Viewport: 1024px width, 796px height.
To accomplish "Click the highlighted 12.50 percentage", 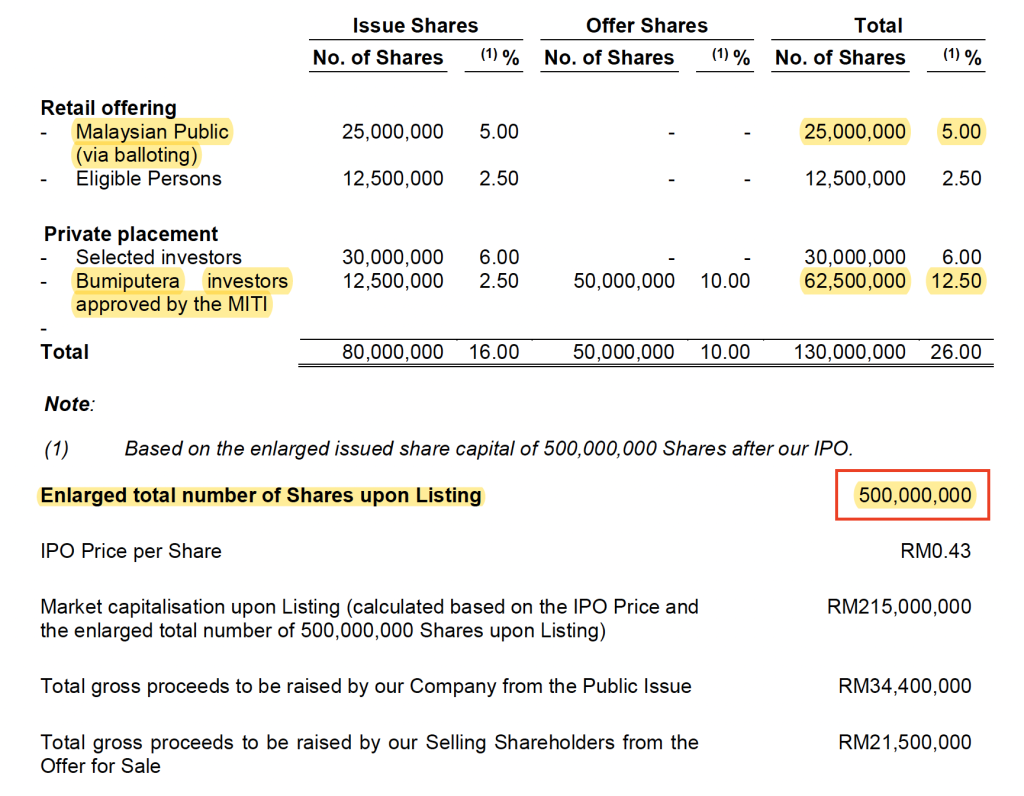I will [956, 281].
